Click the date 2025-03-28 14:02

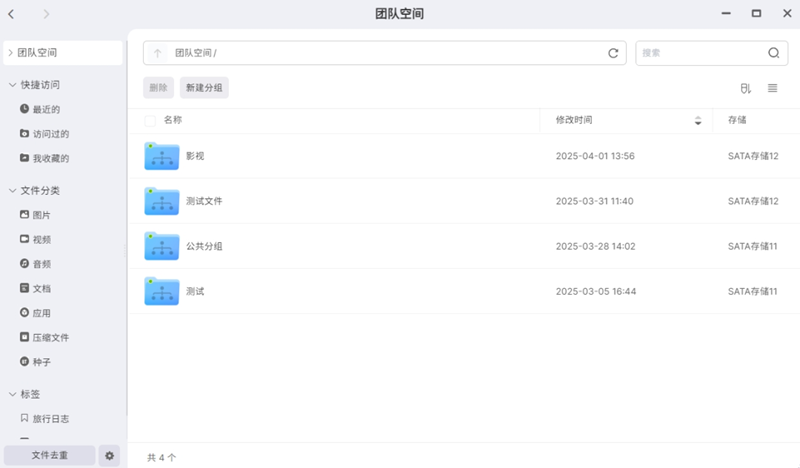point(595,247)
